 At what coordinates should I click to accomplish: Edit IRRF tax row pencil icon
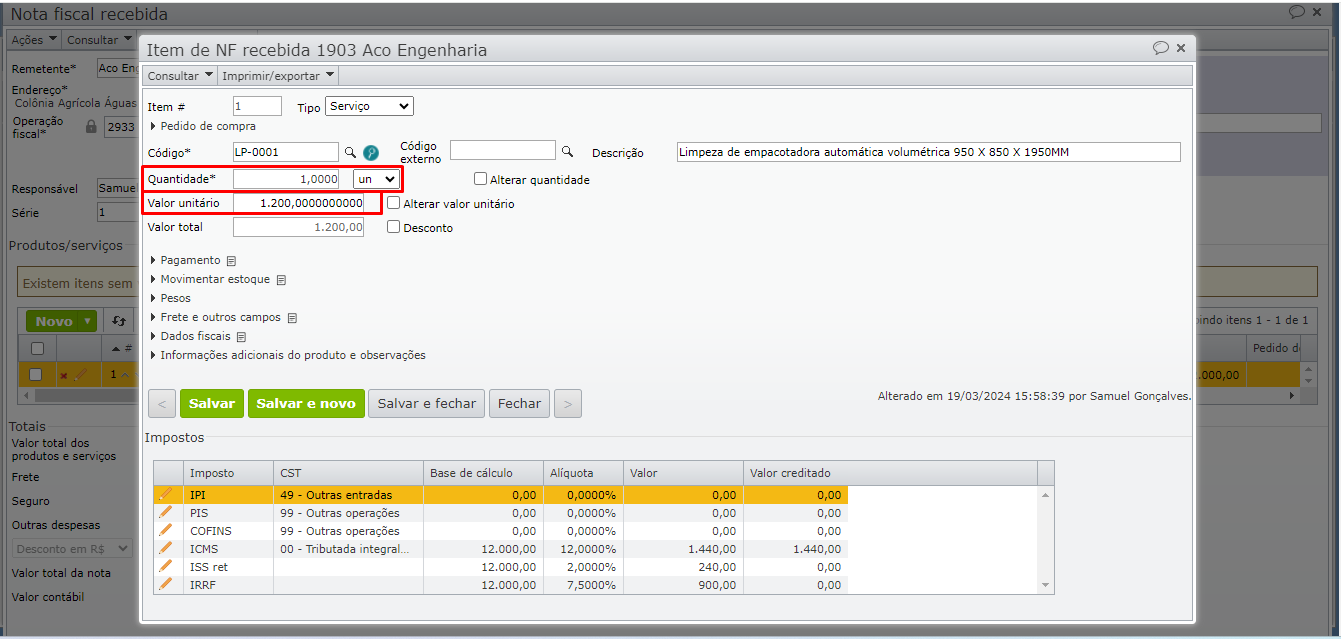165,584
